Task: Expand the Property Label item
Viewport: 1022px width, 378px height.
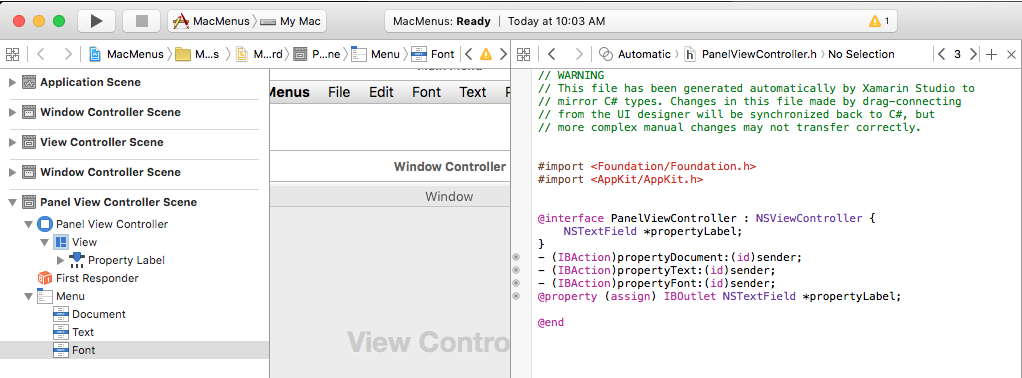Action: [61, 260]
